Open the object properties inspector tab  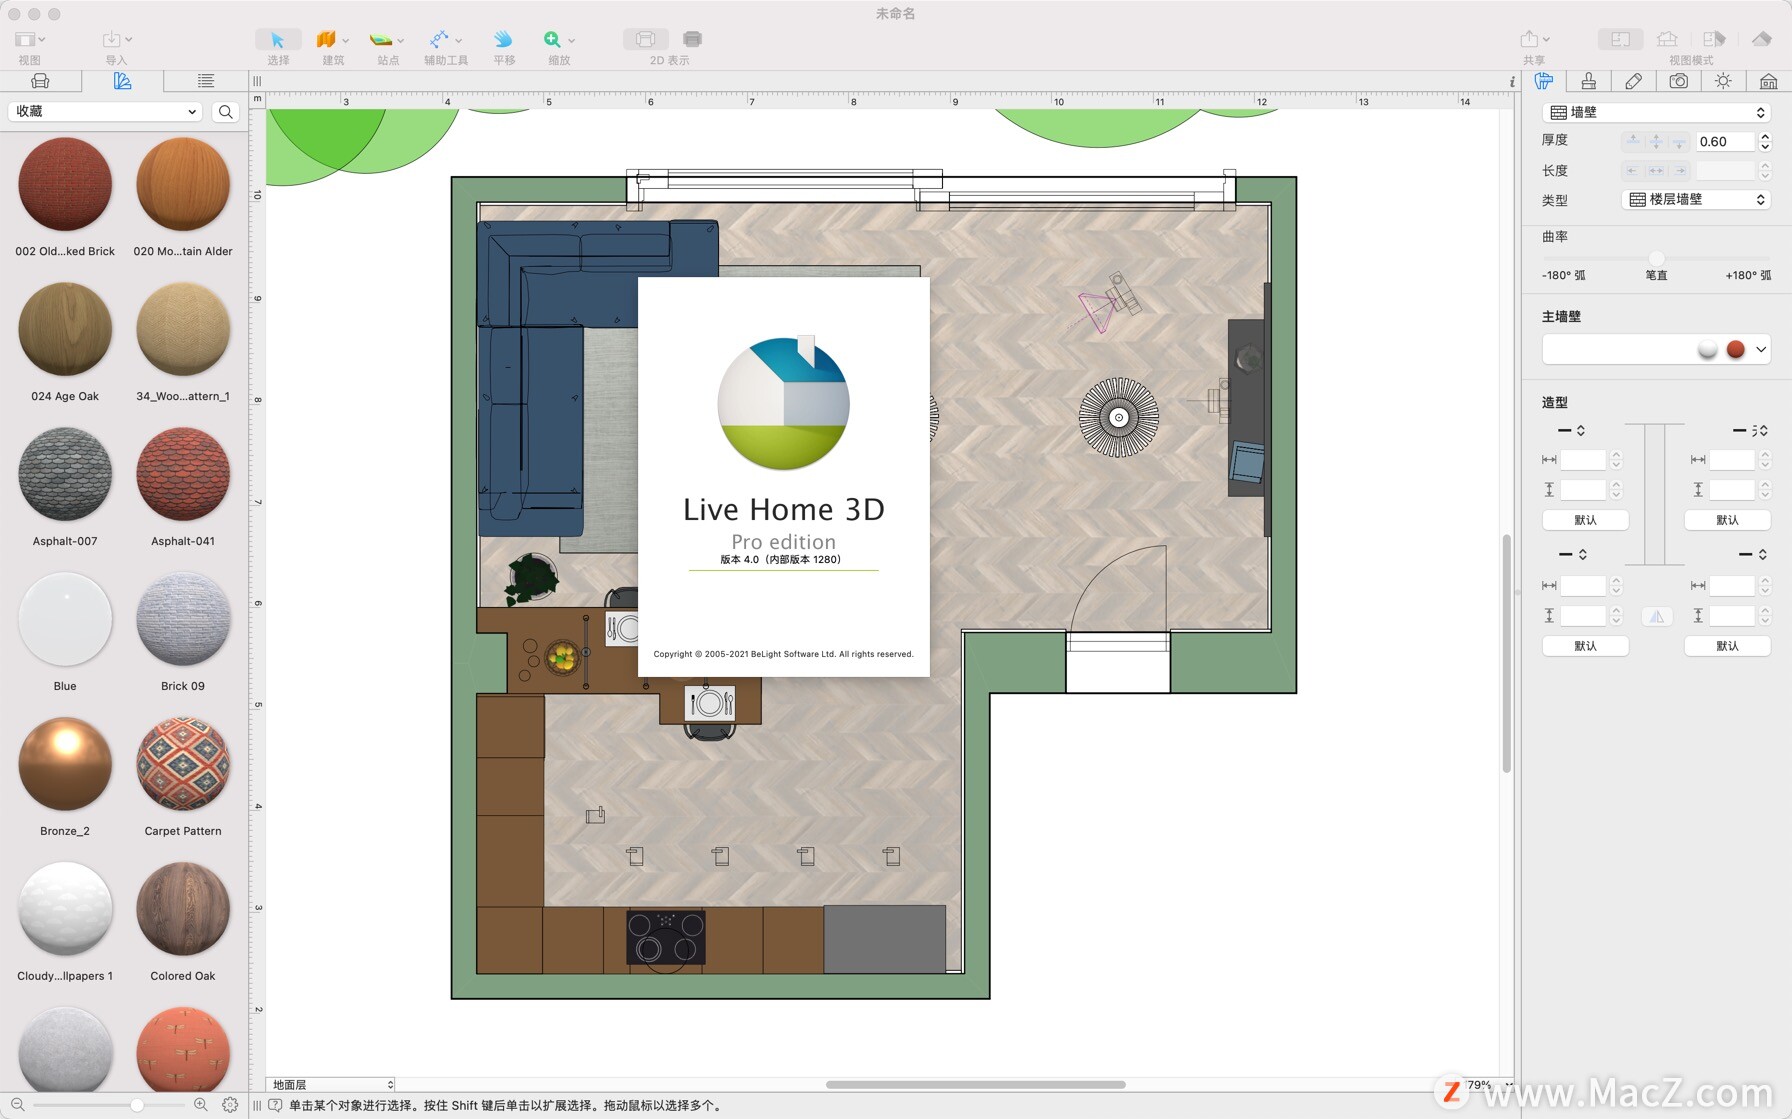pyautogui.click(x=1544, y=81)
